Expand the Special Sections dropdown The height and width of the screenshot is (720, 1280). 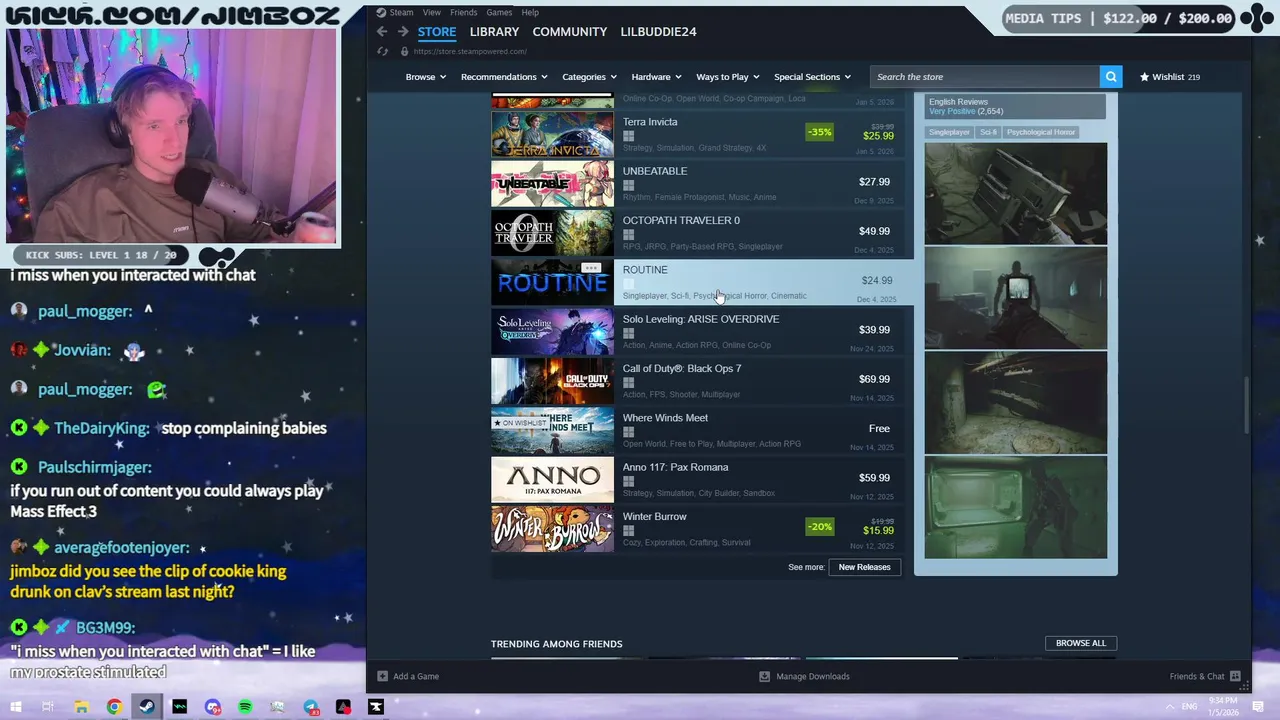coord(812,77)
